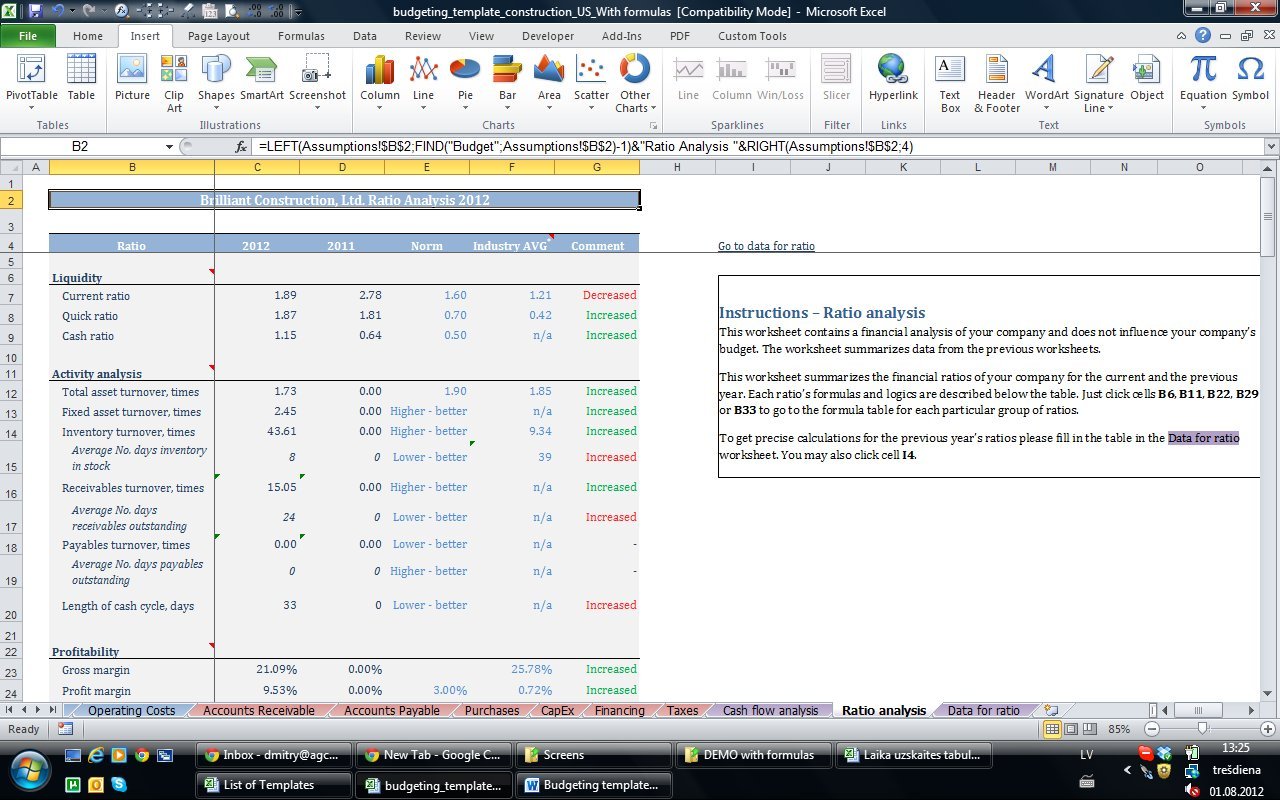Choose the Scatter chart icon
The height and width of the screenshot is (800, 1280).
591,79
